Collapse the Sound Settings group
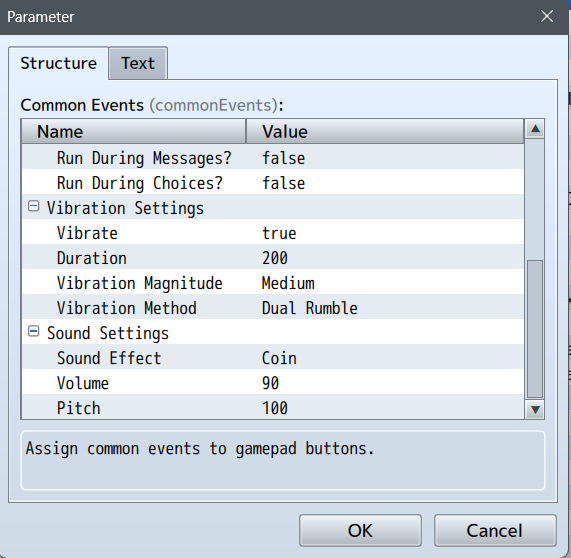Screen dimensions: 571x558 pos(34,331)
